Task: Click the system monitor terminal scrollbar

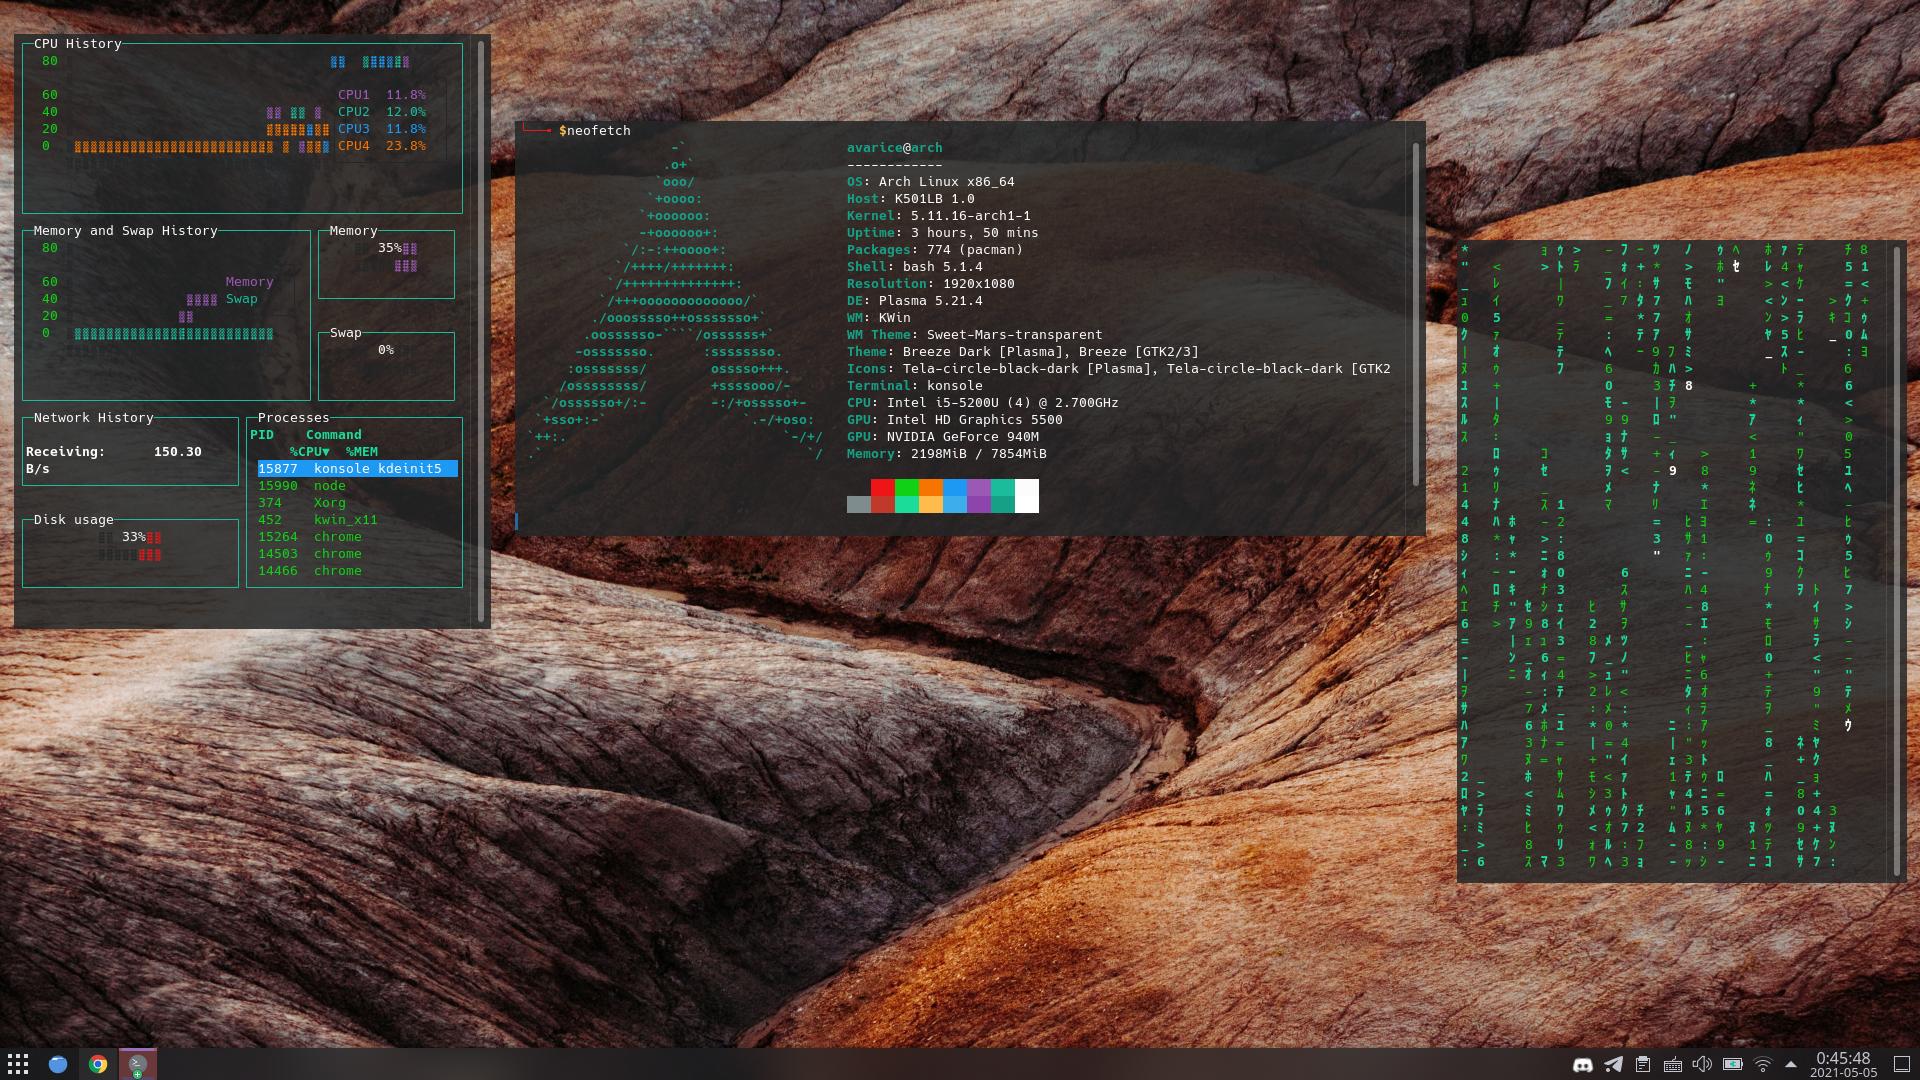Action: point(481,330)
